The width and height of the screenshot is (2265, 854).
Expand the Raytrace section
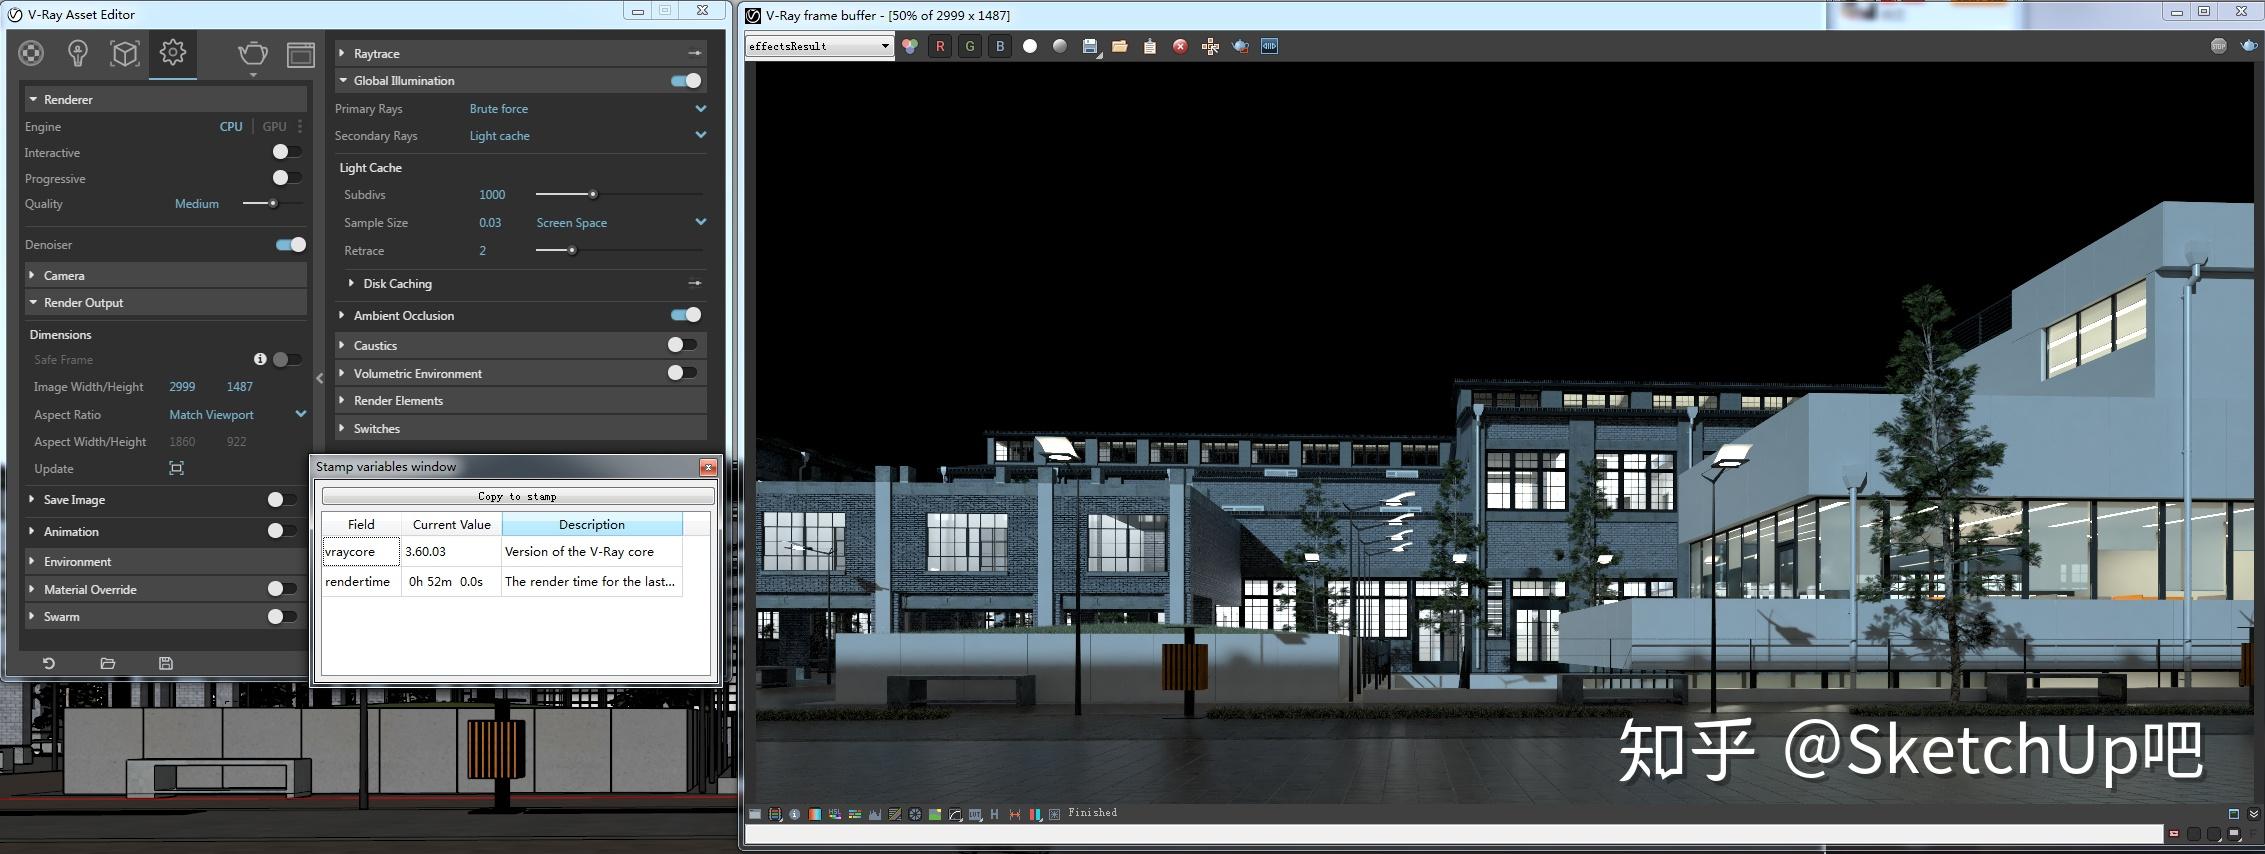521,53
